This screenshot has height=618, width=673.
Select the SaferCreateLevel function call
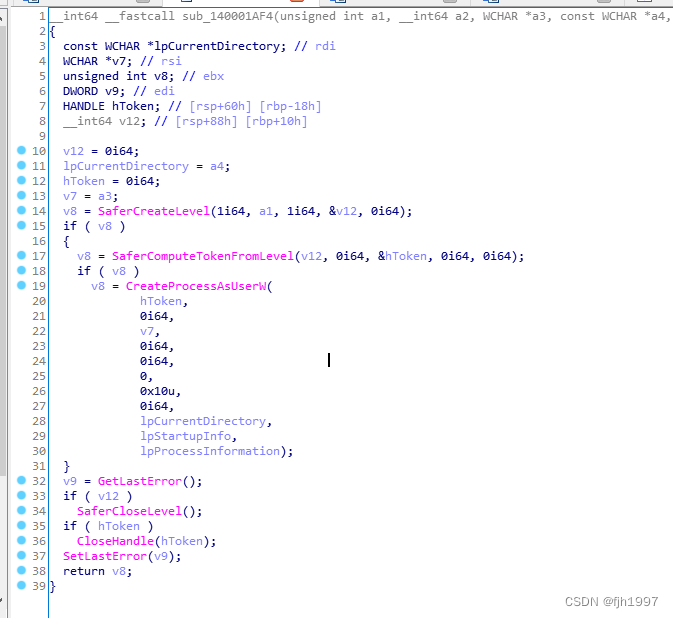pyautogui.click(x=154, y=211)
